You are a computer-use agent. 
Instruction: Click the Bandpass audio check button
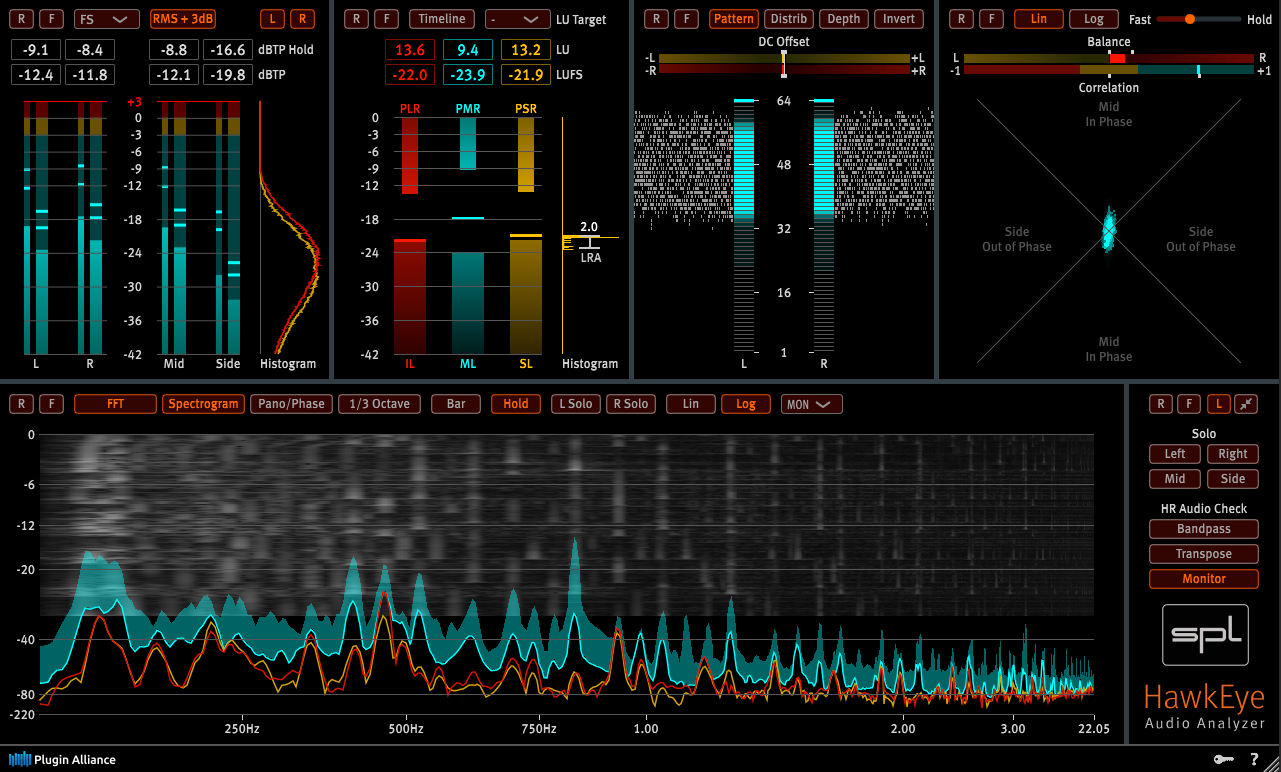[x=1204, y=529]
